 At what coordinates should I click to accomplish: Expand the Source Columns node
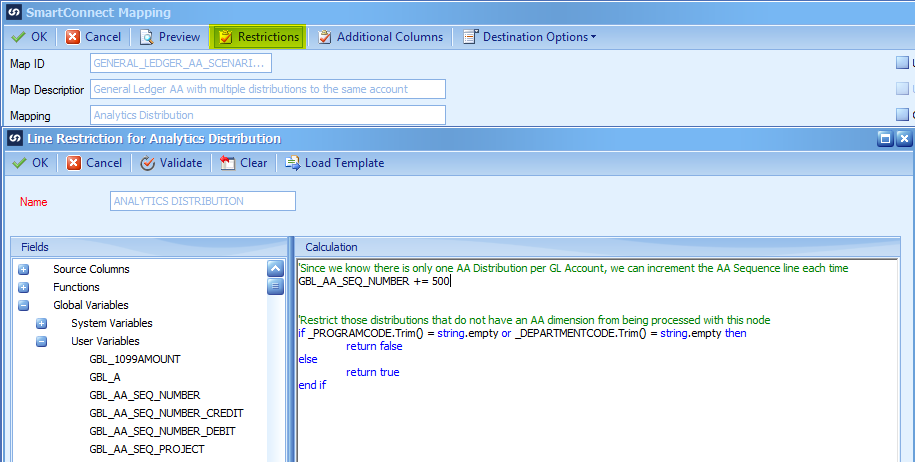click(23, 270)
